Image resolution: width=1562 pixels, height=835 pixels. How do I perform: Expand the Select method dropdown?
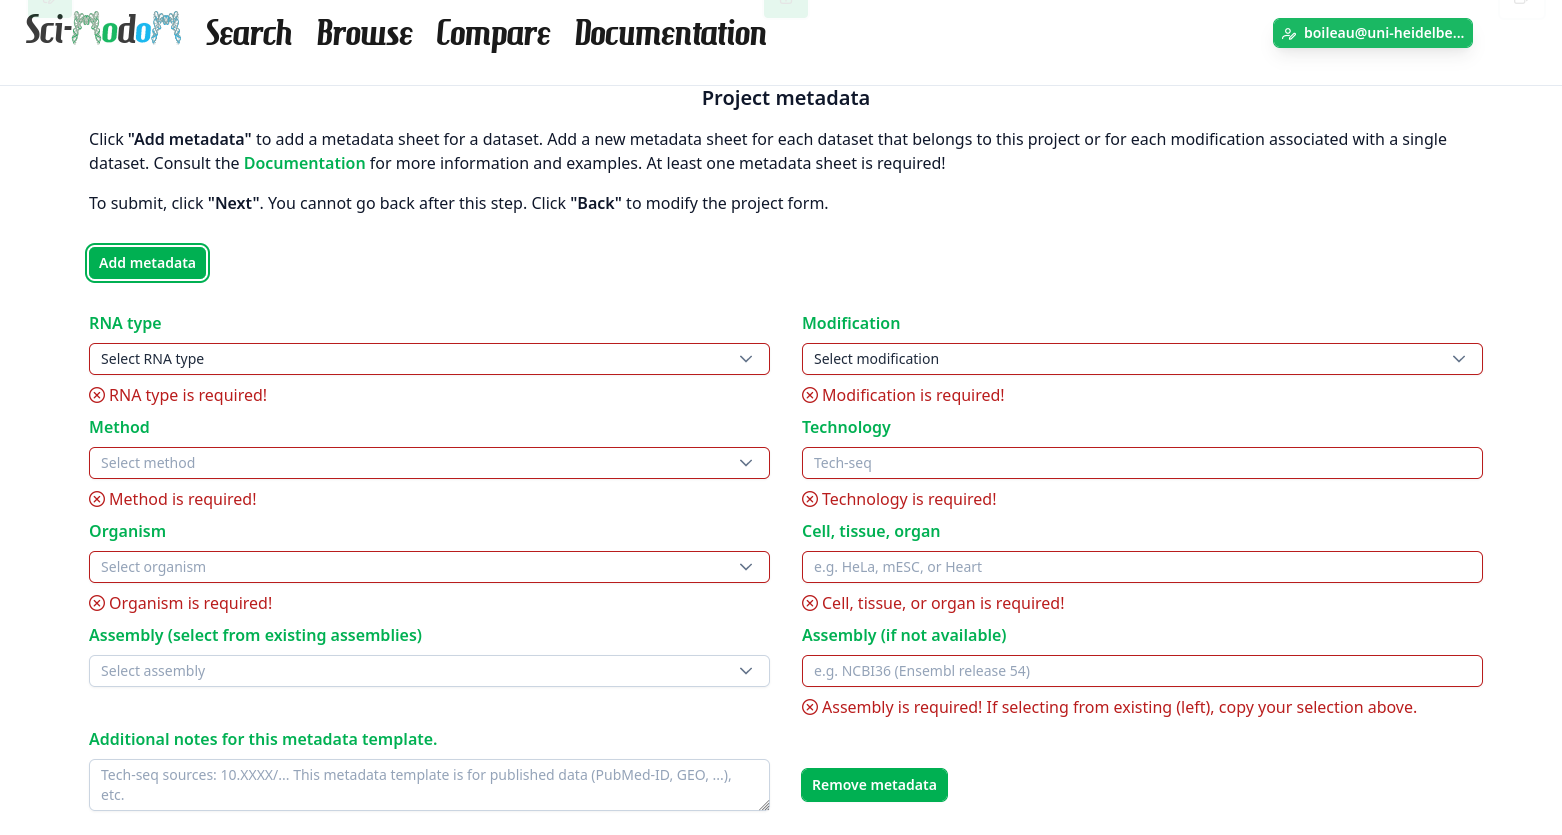[x=429, y=463]
